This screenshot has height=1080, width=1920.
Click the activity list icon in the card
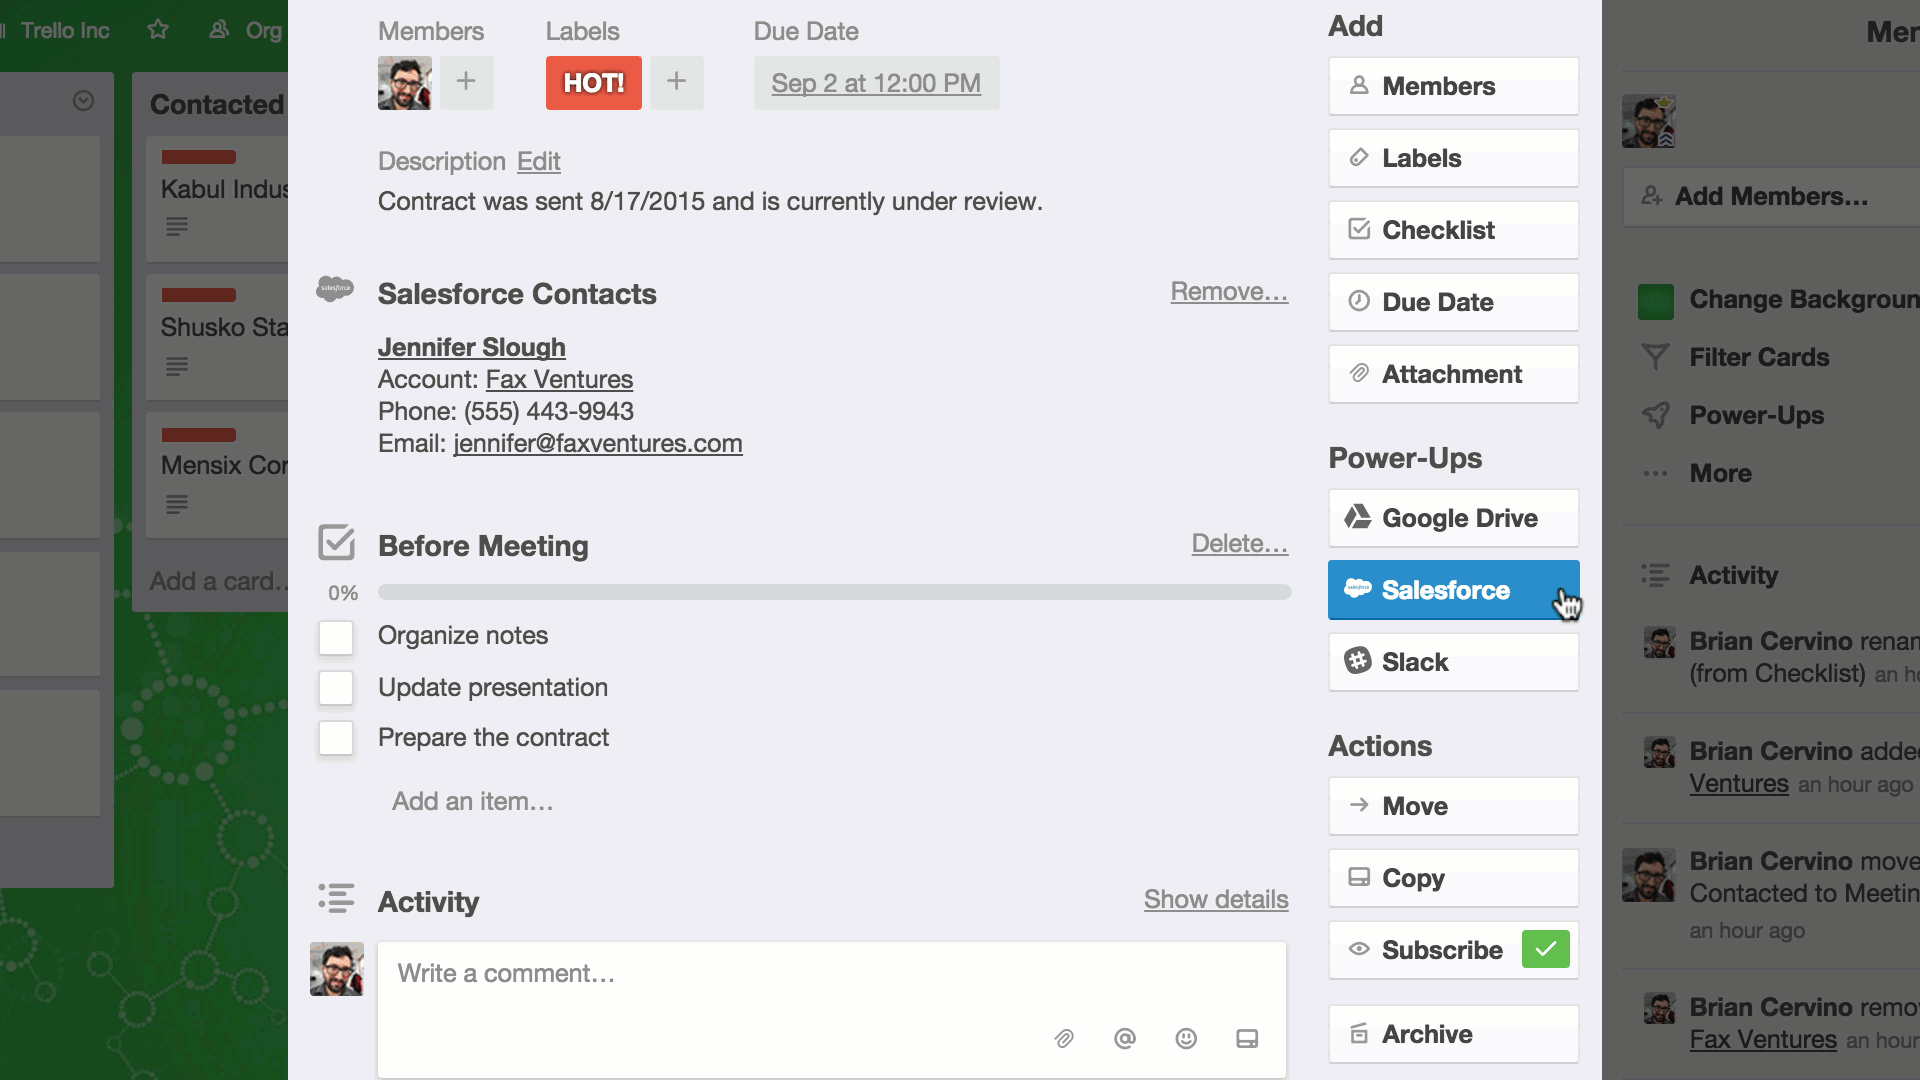point(336,898)
